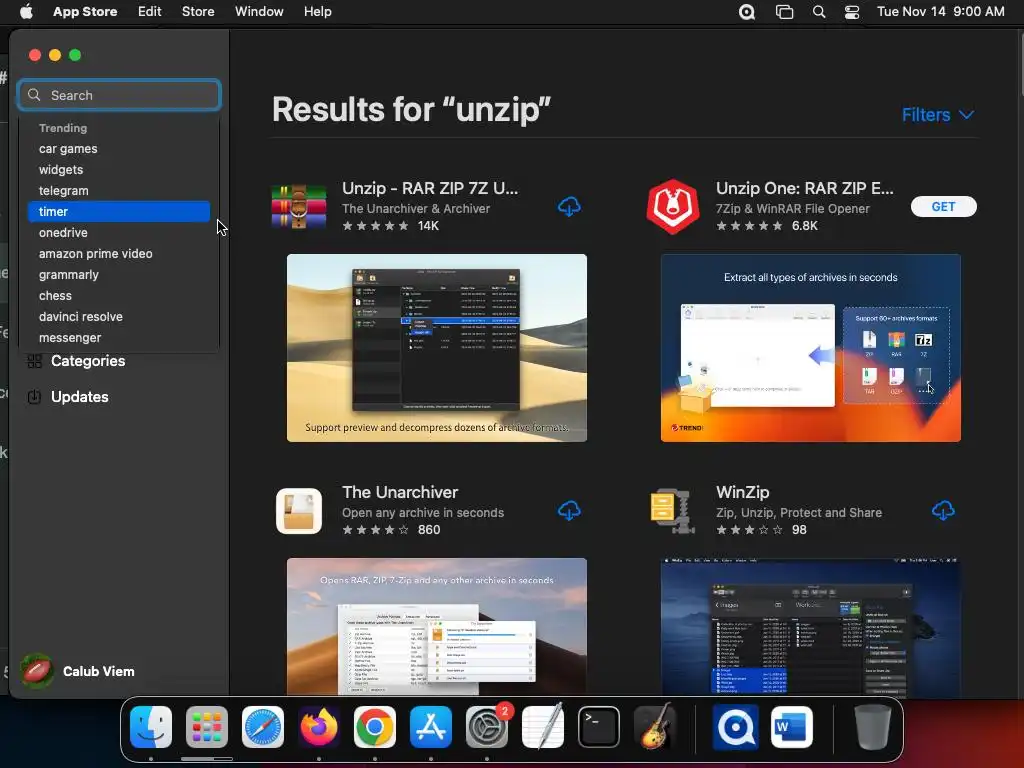Viewport: 1024px width, 768px height.
Task: View Unzip - RAR ZIP 7Z desert screenshot
Action: (437, 348)
